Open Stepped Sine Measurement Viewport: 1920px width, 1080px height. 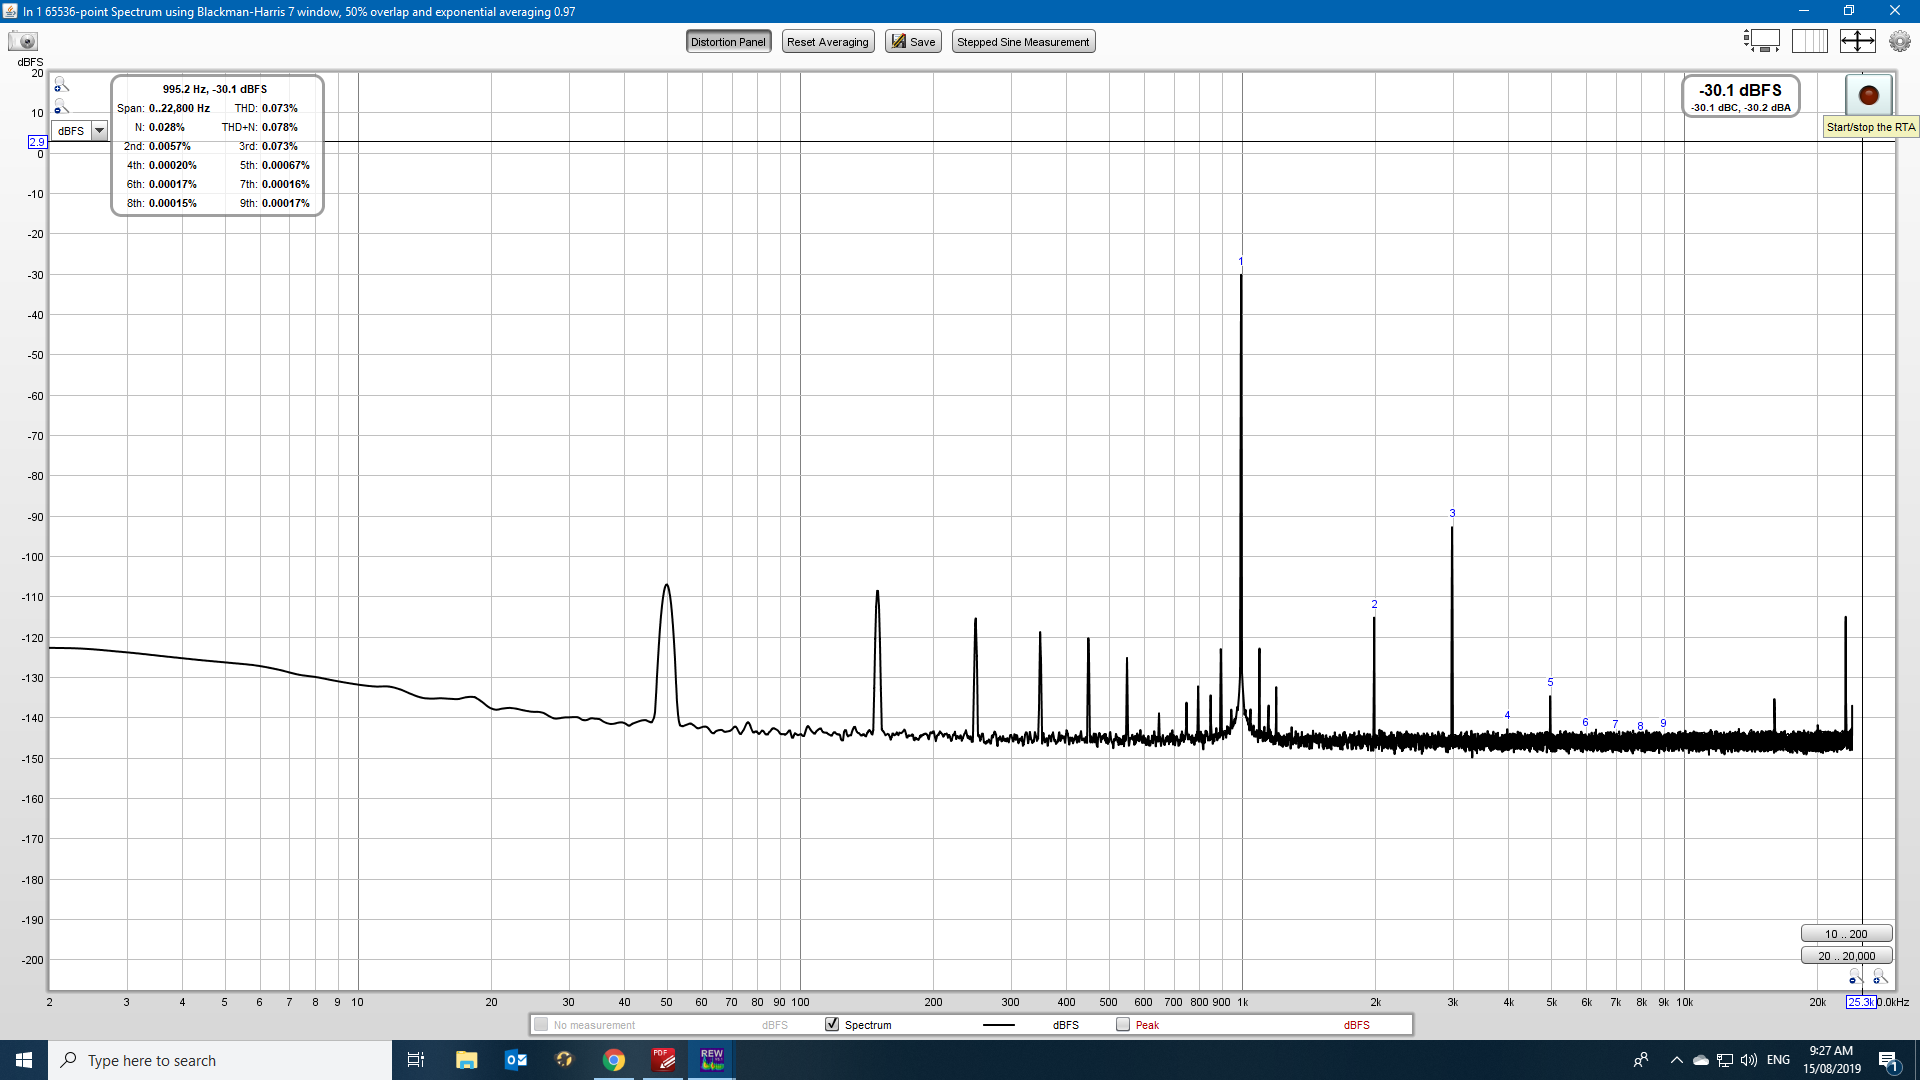1023,42
